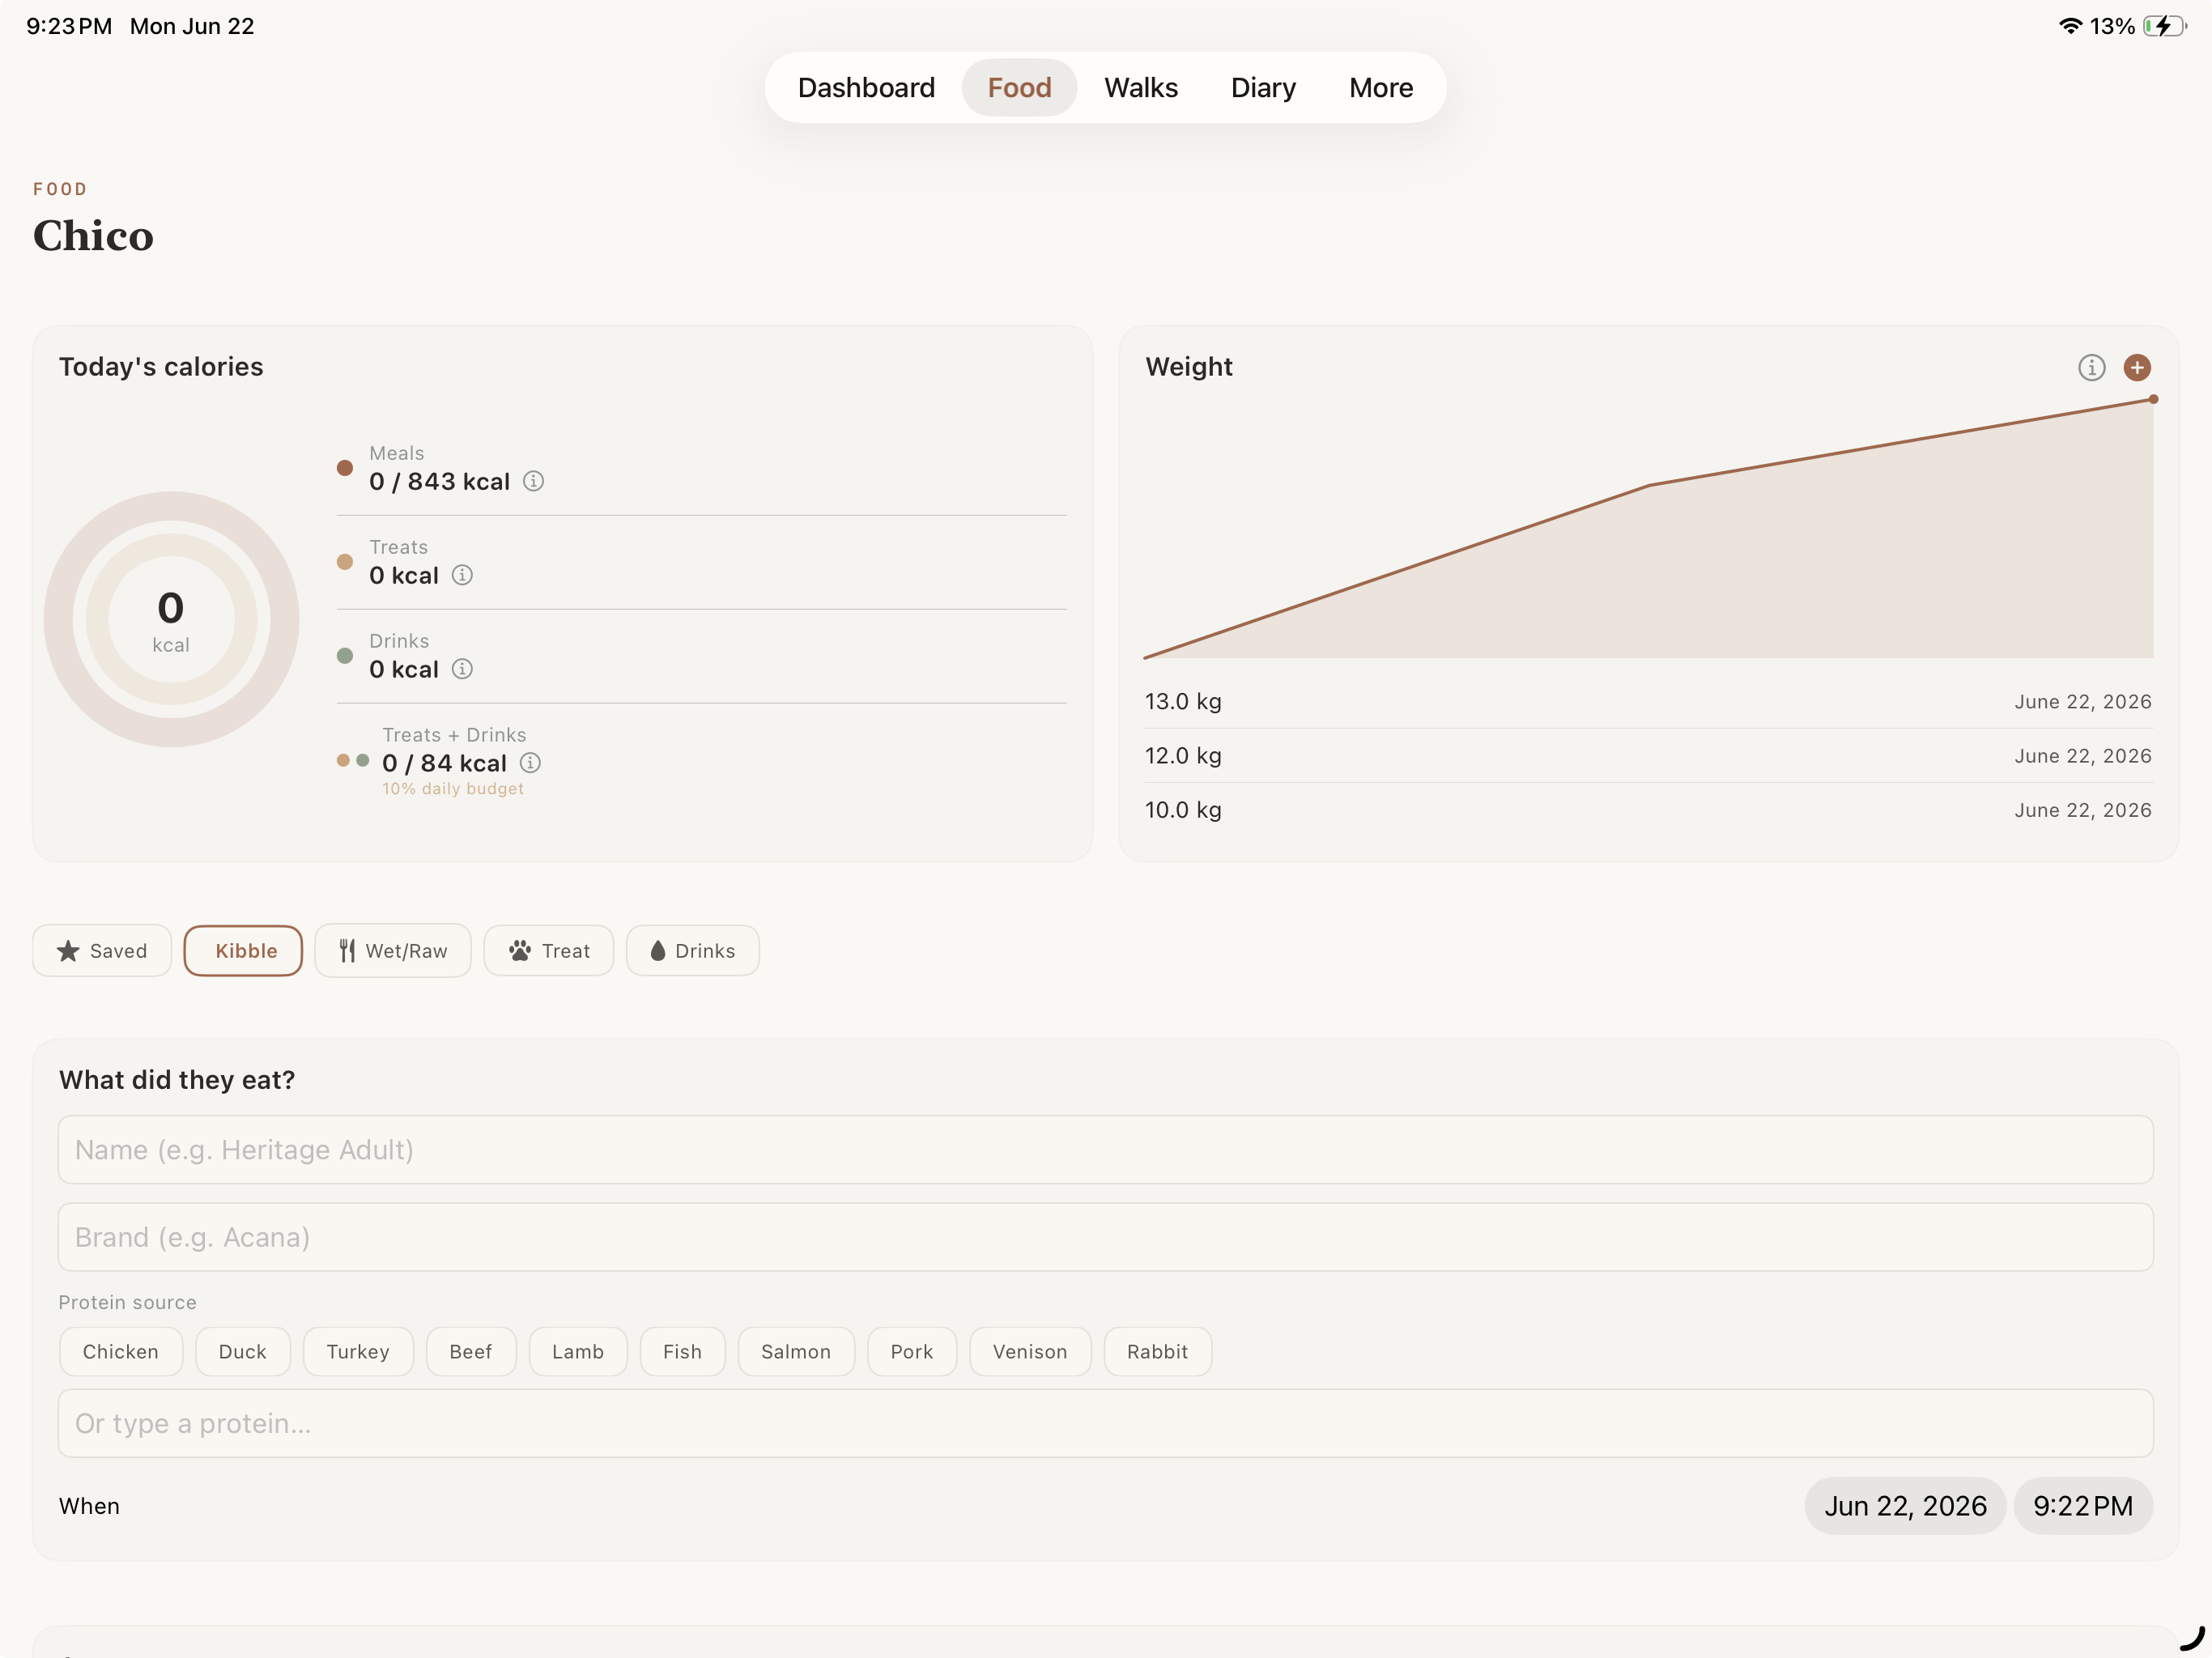Click the calorie ring showing 0 kcal
The width and height of the screenshot is (2212, 1658).
(x=172, y=619)
